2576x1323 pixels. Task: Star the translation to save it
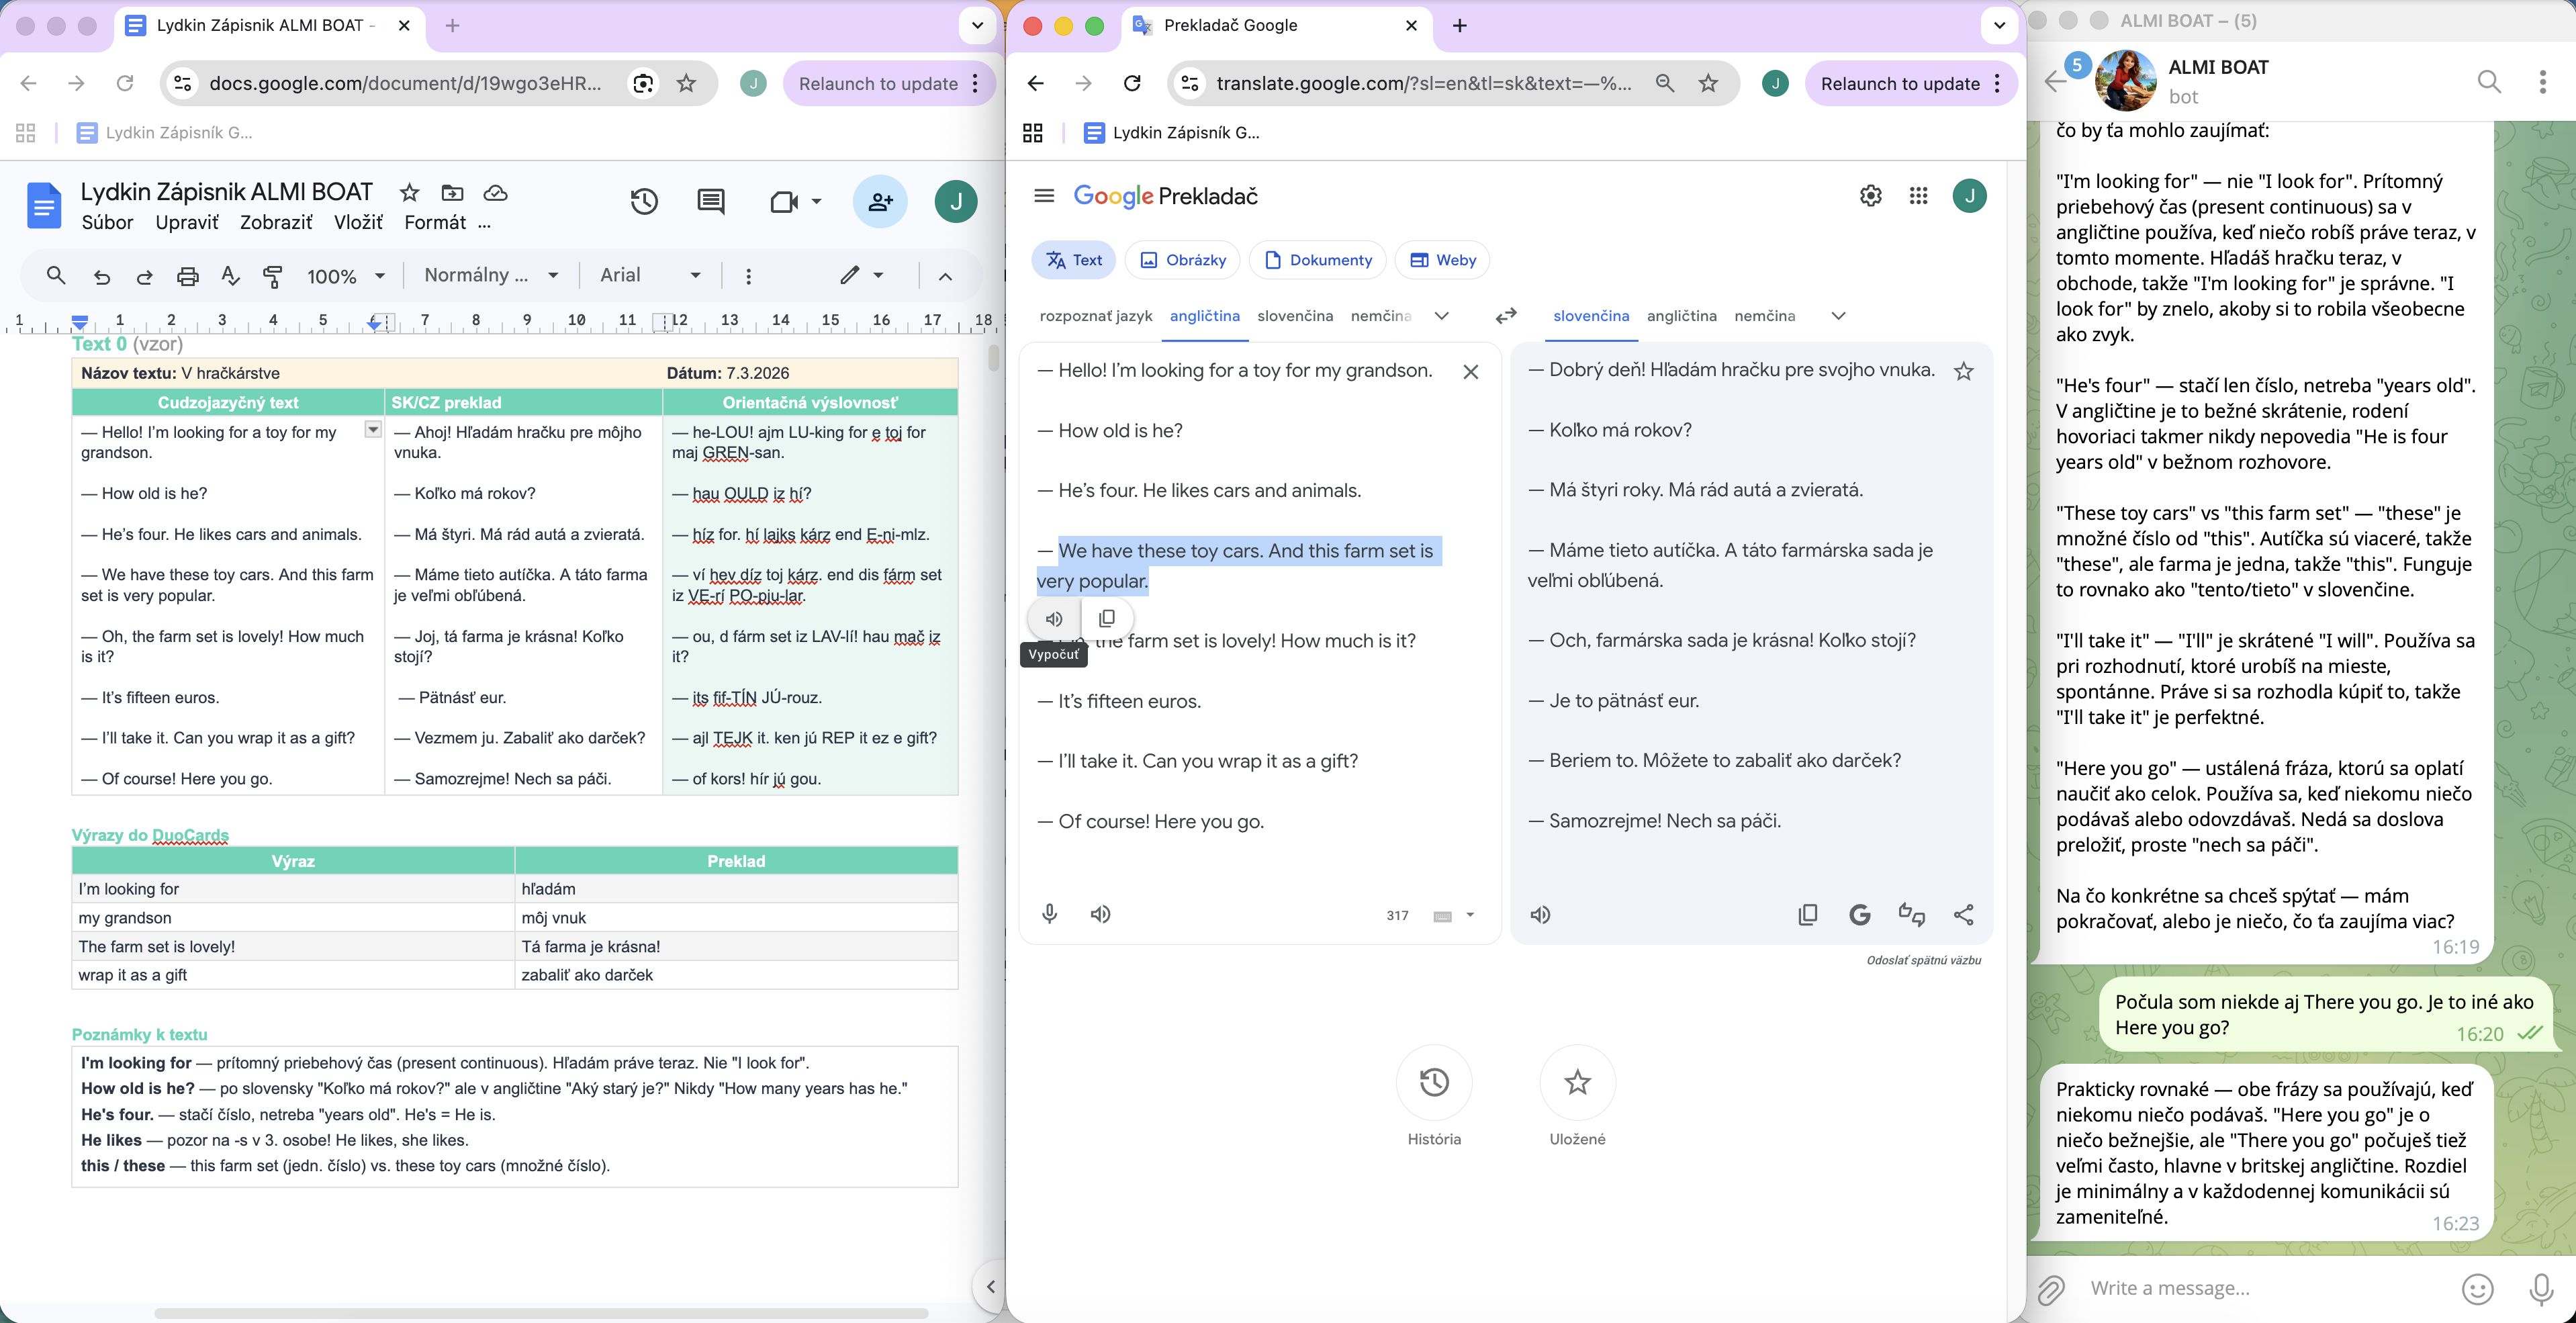tap(1963, 370)
